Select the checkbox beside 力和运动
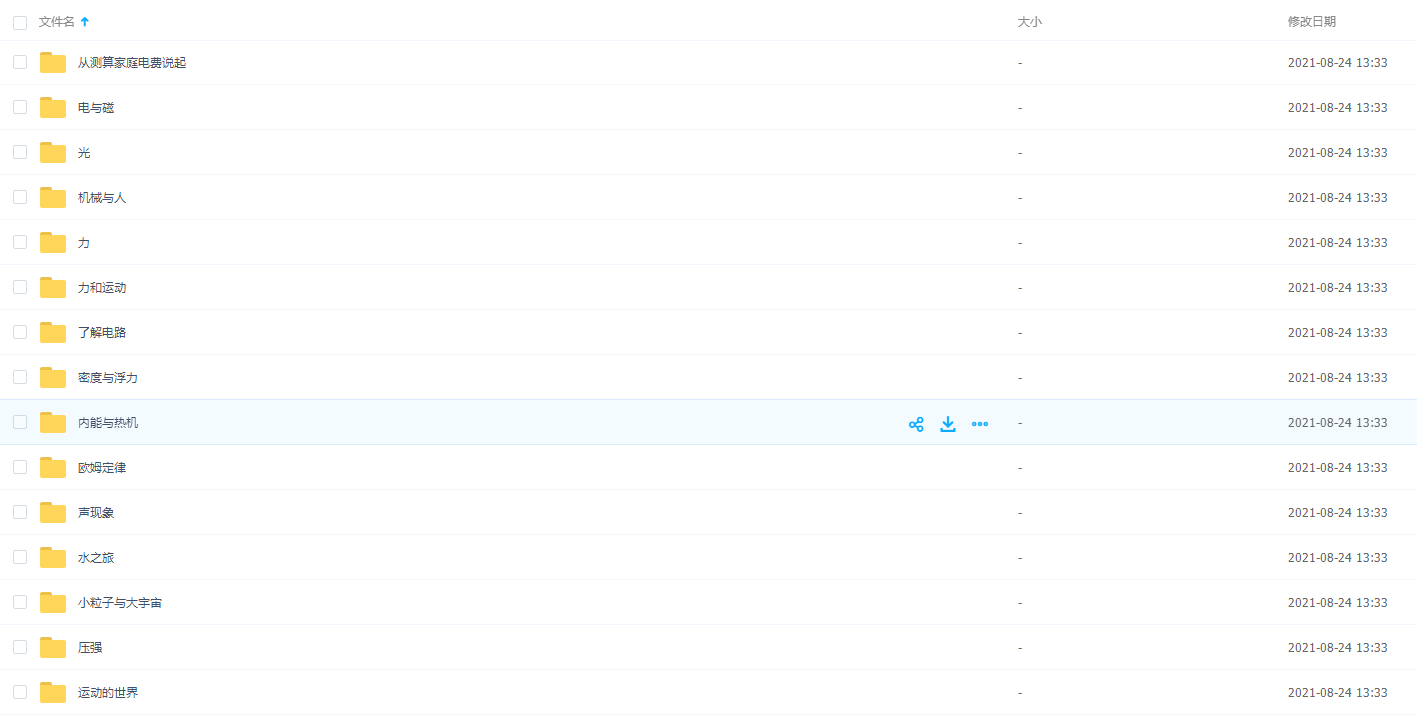This screenshot has width=1417, height=728. pyautogui.click(x=20, y=287)
